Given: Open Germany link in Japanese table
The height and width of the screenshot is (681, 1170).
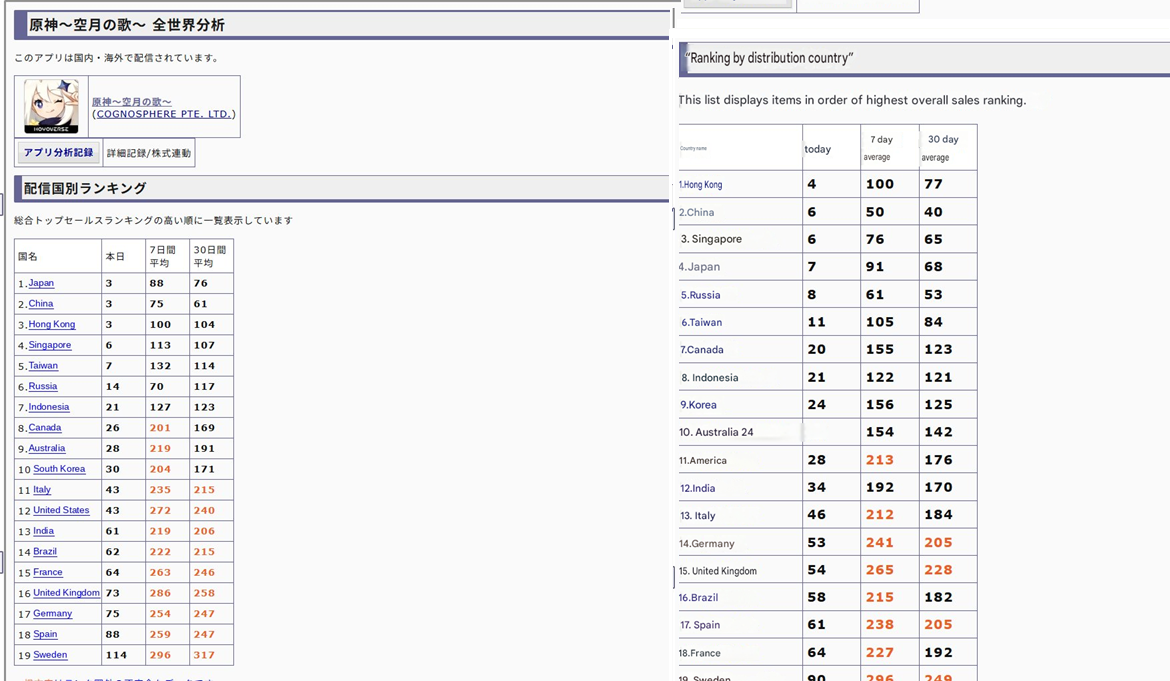Looking at the screenshot, I should [52, 613].
